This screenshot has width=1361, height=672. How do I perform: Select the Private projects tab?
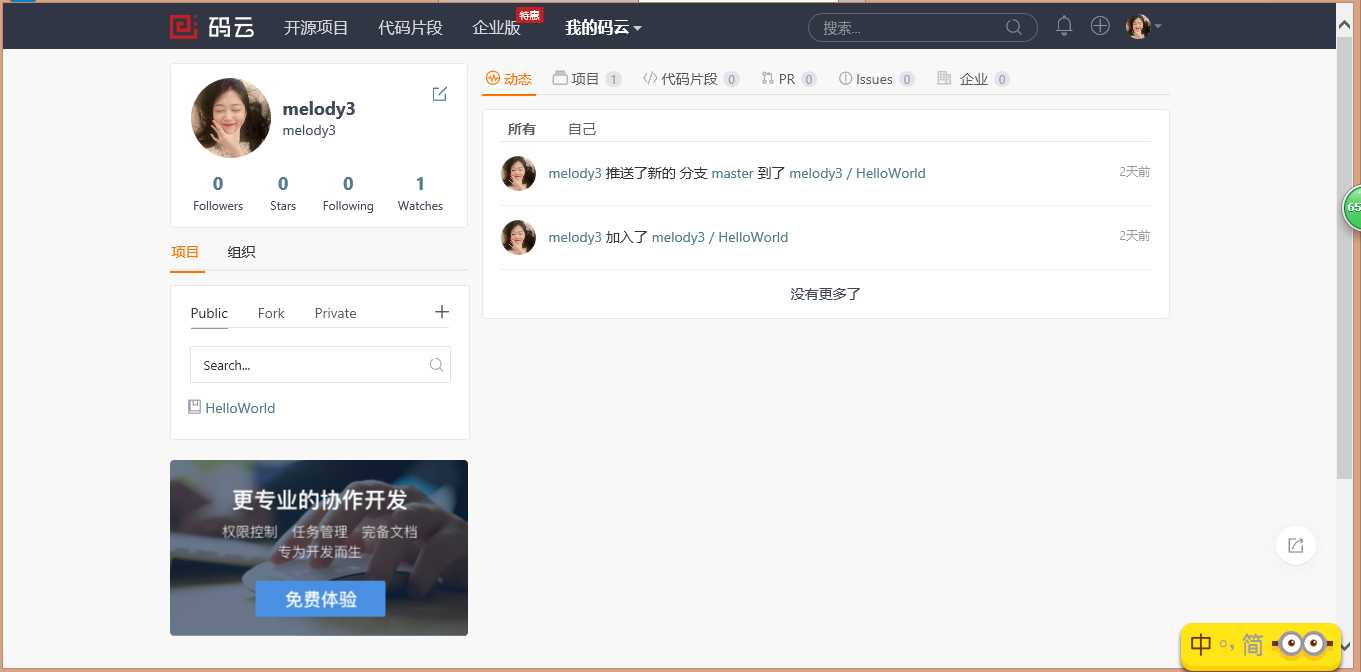(x=335, y=313)
